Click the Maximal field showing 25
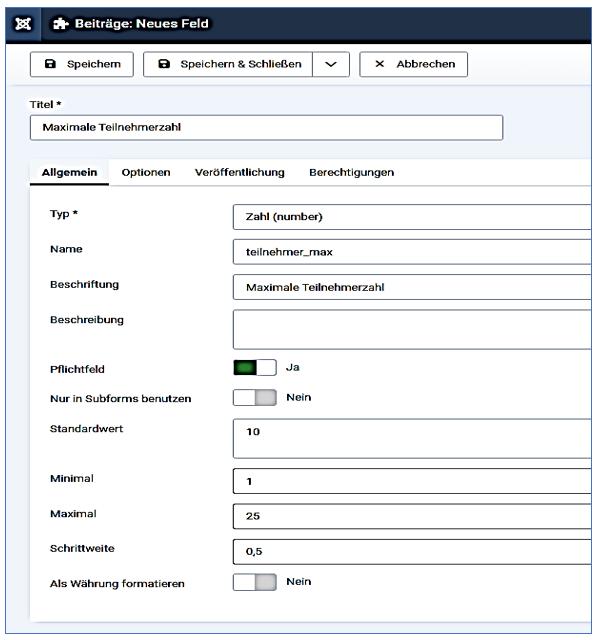Image resolution: width=600 pixels, height=640 pixels. coord(410,516)
